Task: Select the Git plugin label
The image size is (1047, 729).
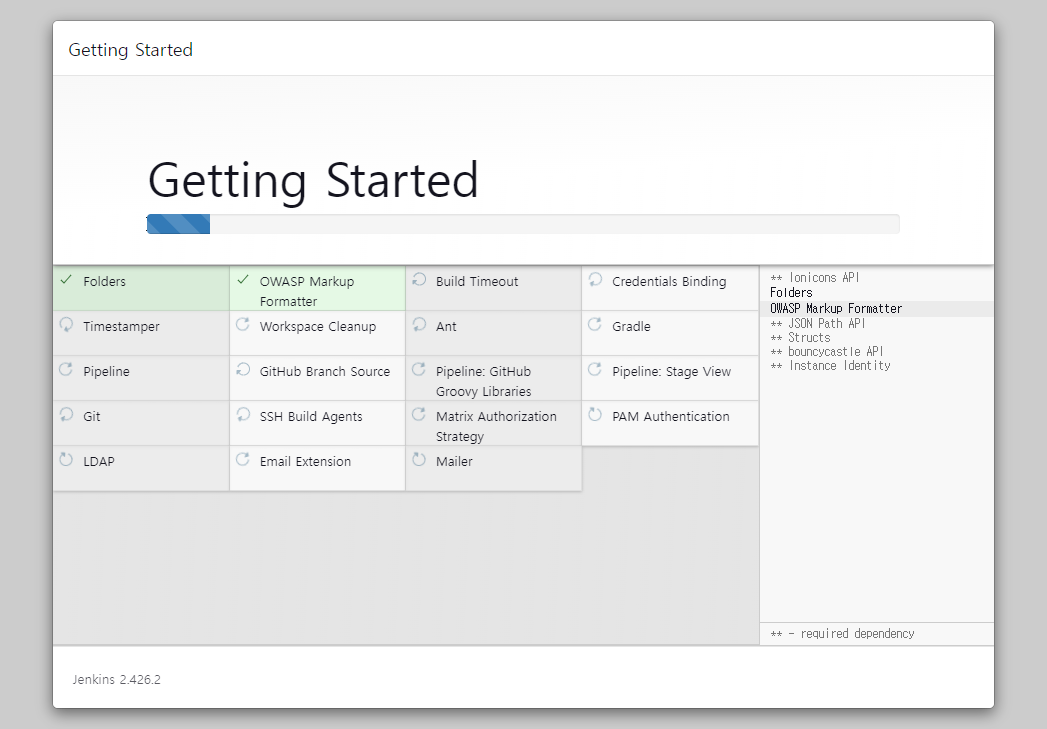Action: click(x=91, y=417)
